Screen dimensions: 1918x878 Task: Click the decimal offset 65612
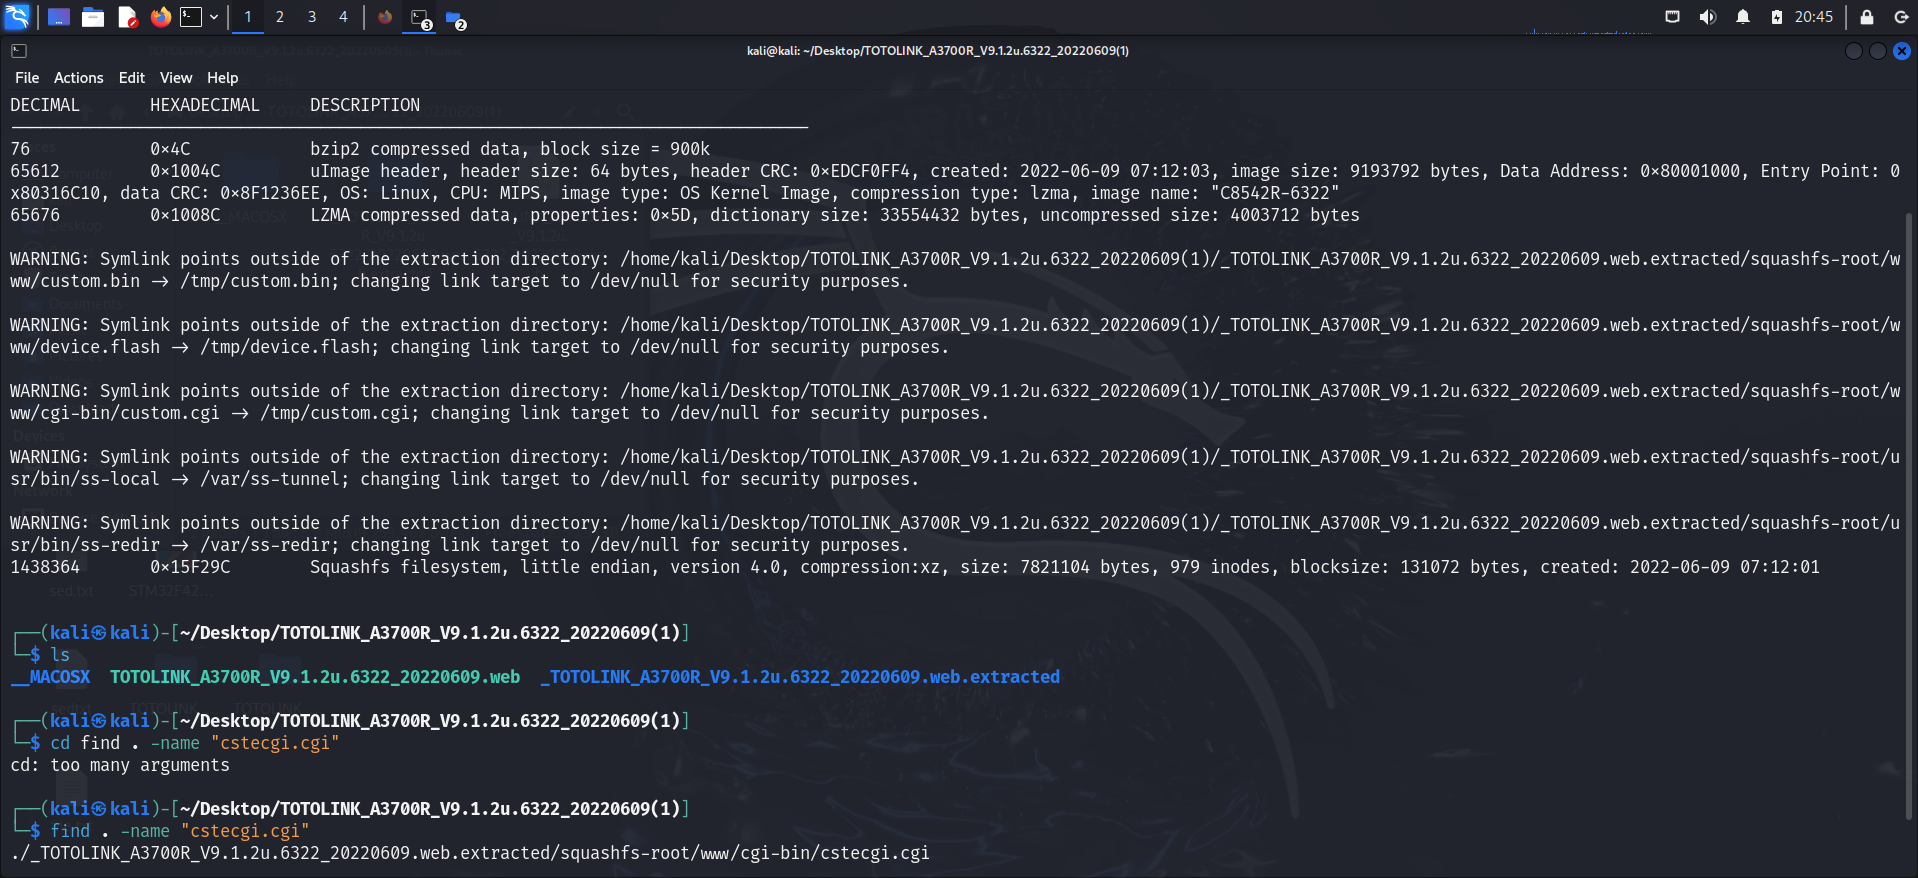click(35, 171)
